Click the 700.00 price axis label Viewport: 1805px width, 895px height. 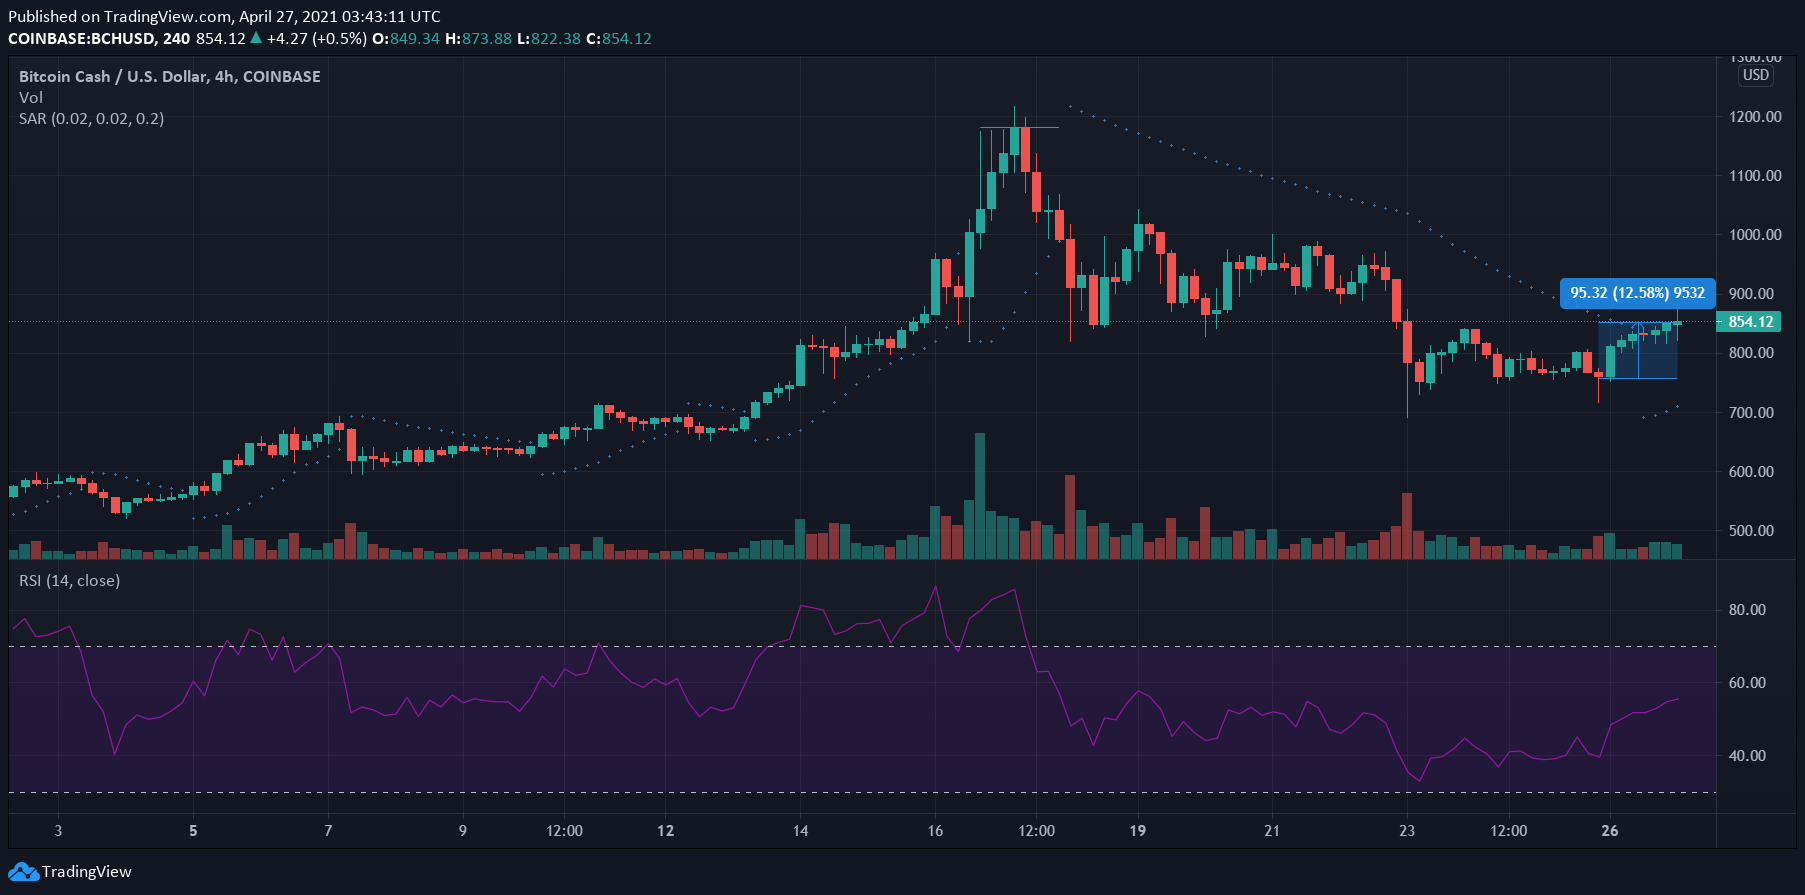click(x=1751, y=412)
